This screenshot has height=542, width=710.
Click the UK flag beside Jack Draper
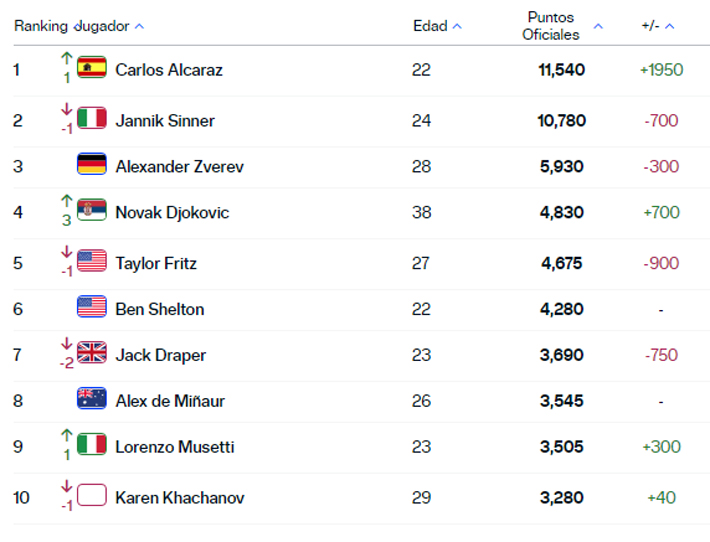(x=92, y=353)
